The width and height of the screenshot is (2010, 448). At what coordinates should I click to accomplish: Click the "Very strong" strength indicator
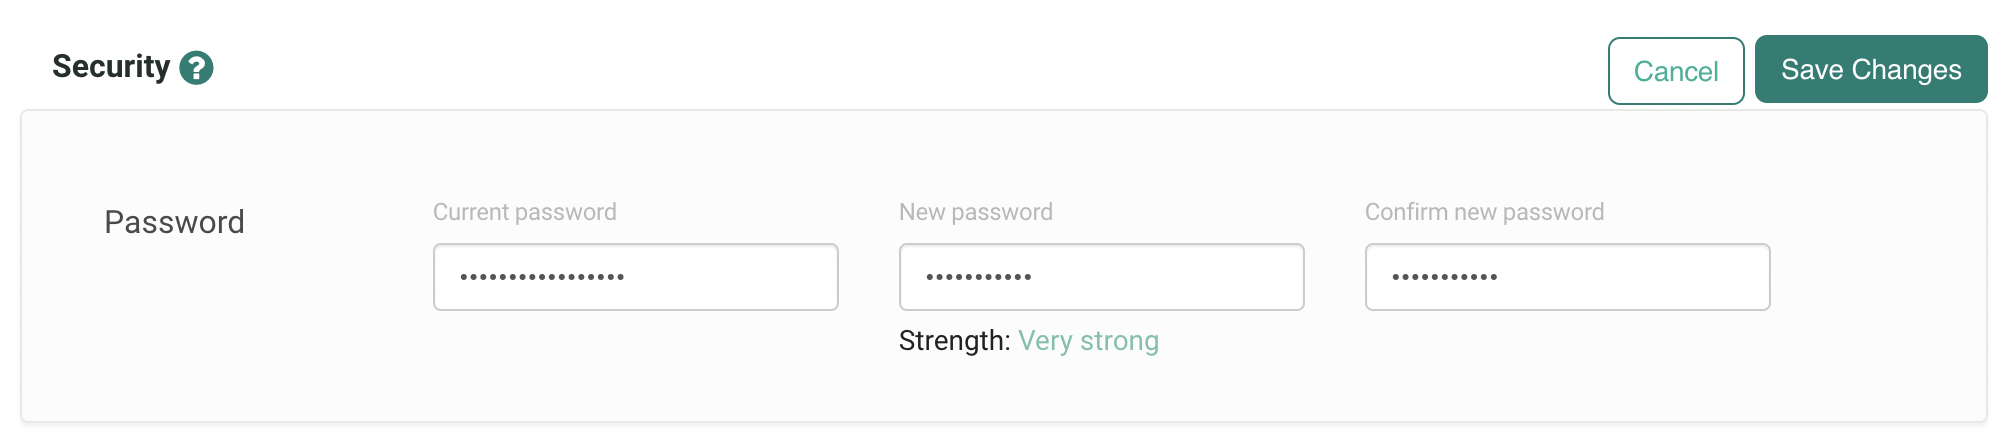(x=1089, y=341)
